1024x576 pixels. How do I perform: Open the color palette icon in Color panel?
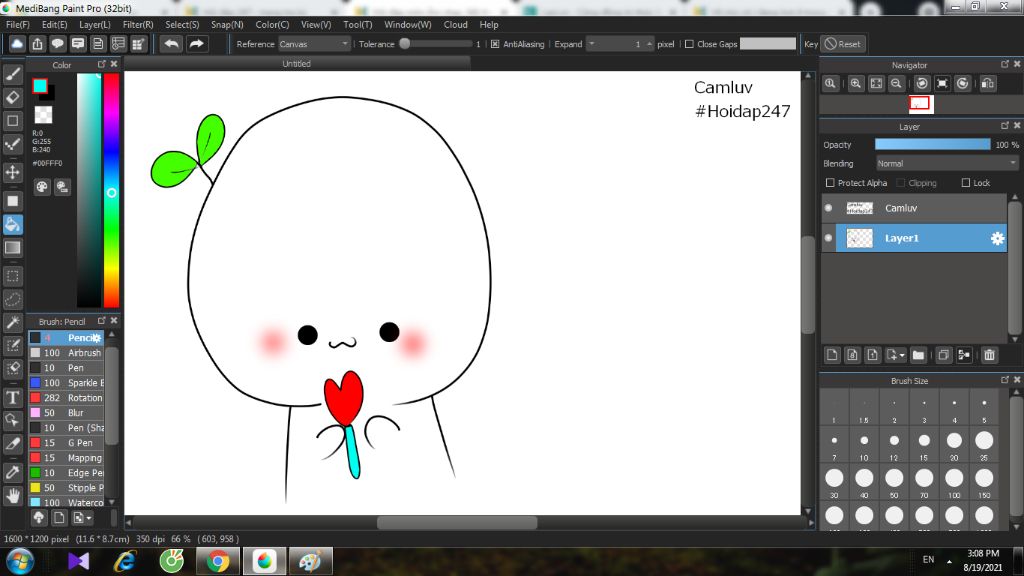[x=42, y=187]
